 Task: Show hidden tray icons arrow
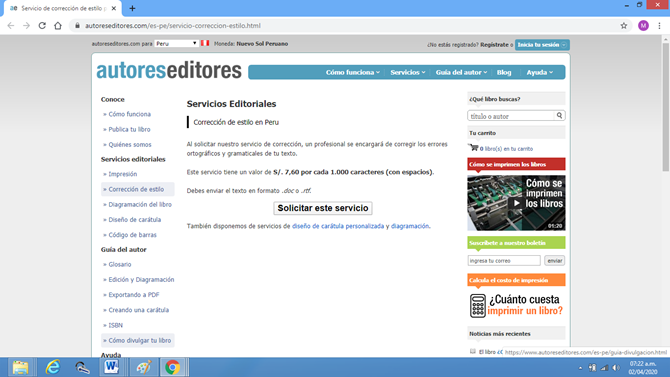pos(580,368)
